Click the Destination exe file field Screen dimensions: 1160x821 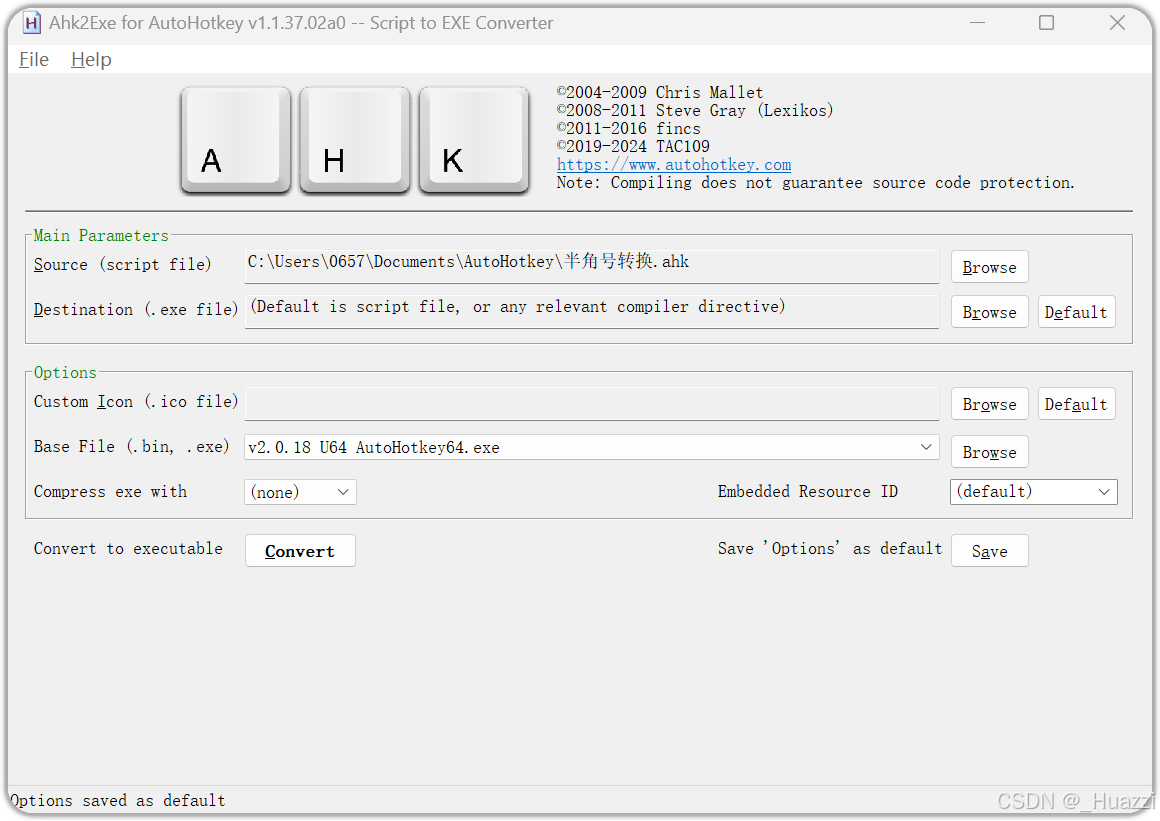point(592,311)
